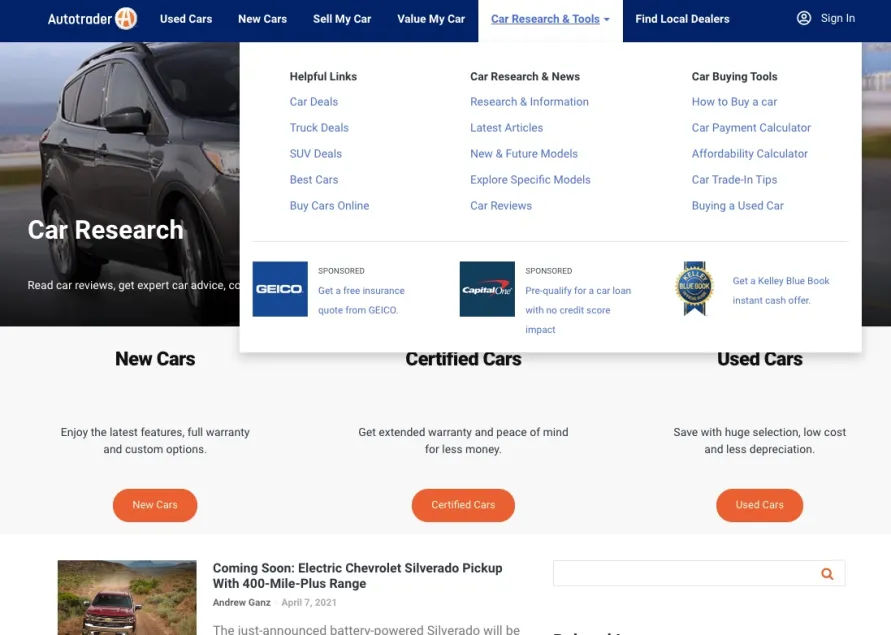Click Capital One pre-qualify car loan link

578,310
